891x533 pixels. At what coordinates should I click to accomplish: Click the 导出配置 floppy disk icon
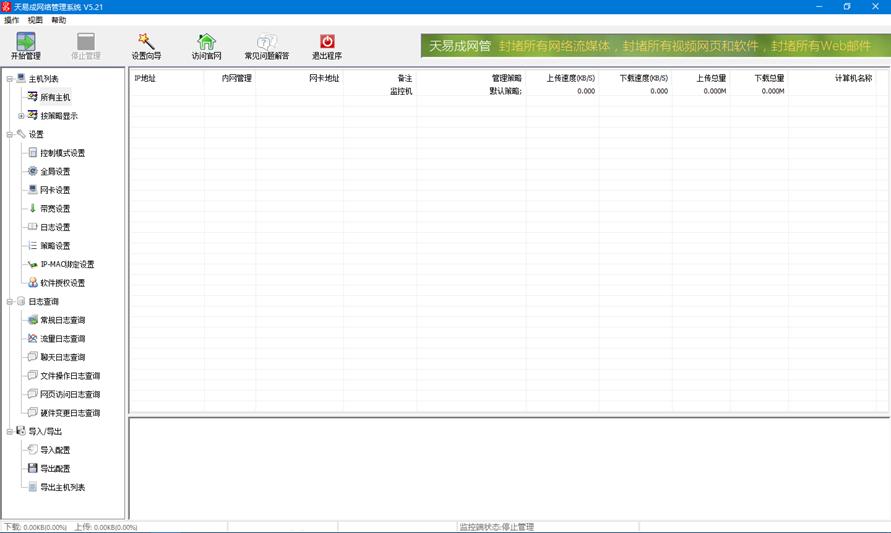pos(32,468)
